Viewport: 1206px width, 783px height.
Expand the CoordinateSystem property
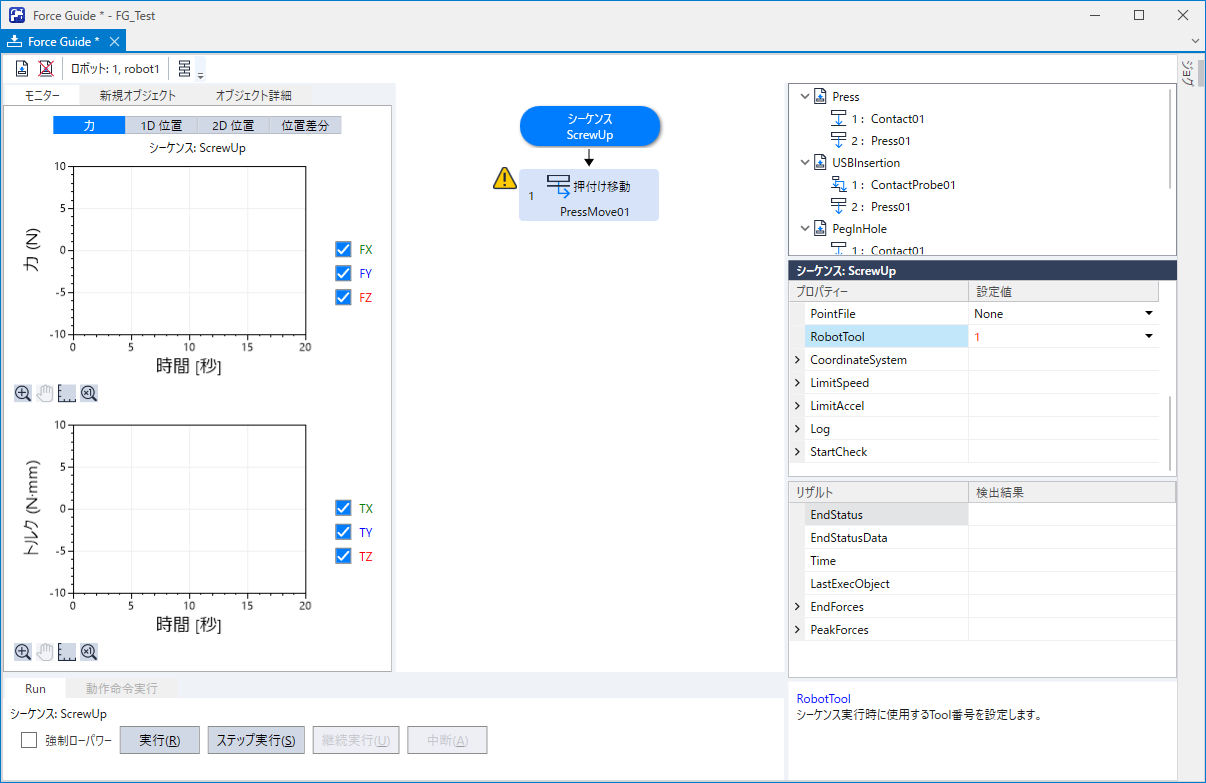[x=797, y=360]
